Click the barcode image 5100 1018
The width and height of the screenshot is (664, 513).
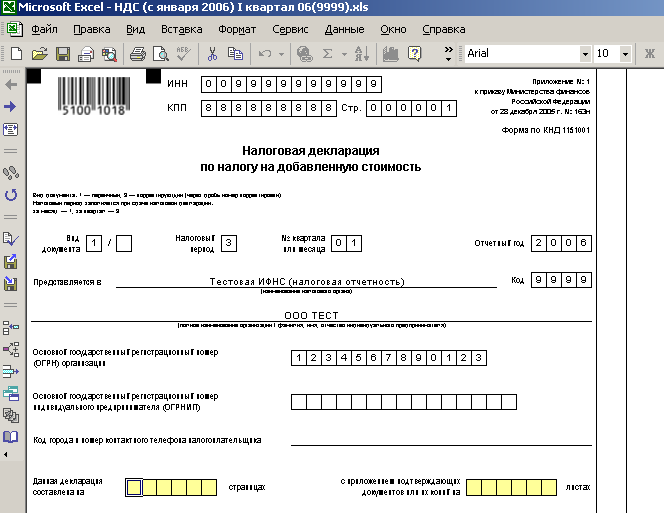[x=94, y=96]
